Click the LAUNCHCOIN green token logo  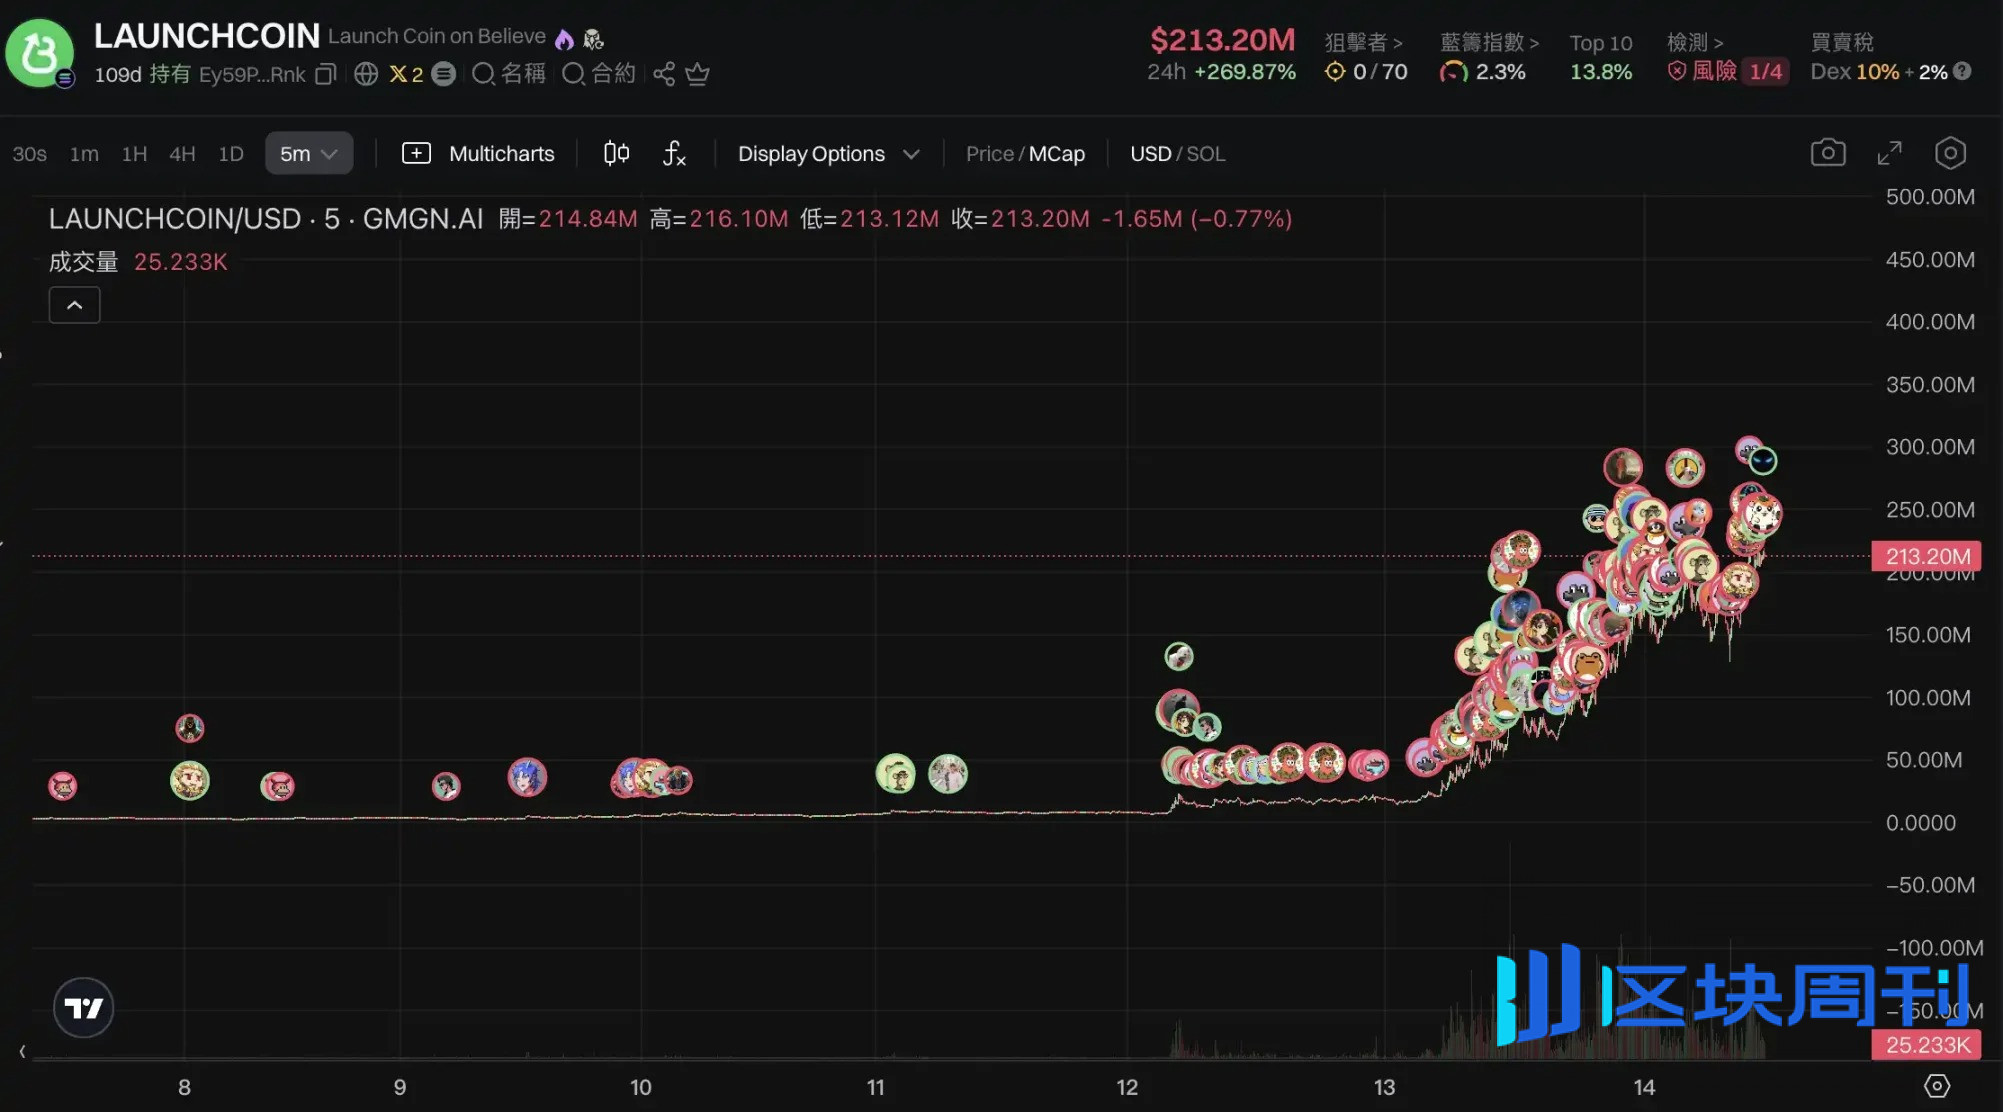(39, 52)
